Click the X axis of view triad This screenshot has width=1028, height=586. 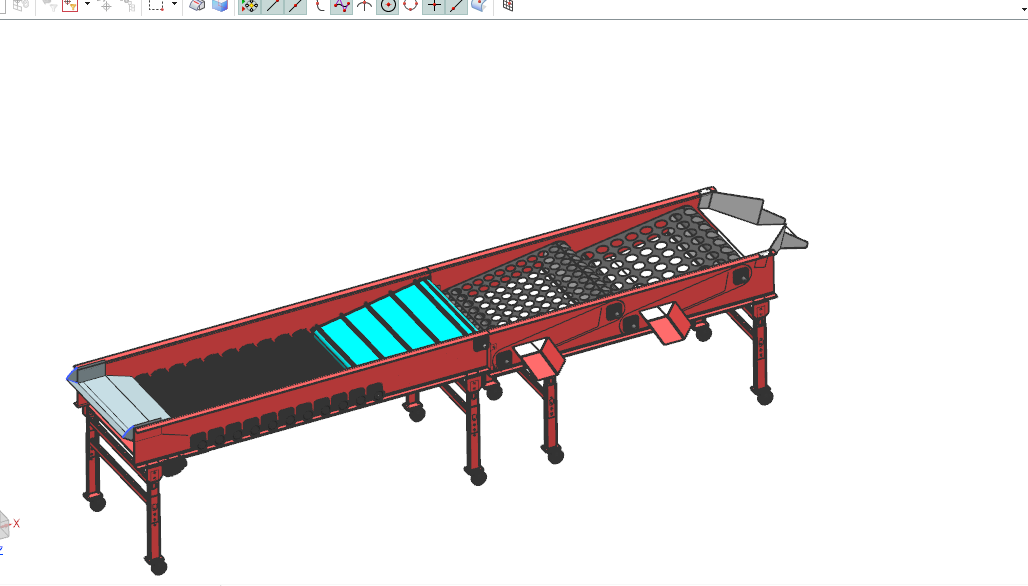[16, 523]
